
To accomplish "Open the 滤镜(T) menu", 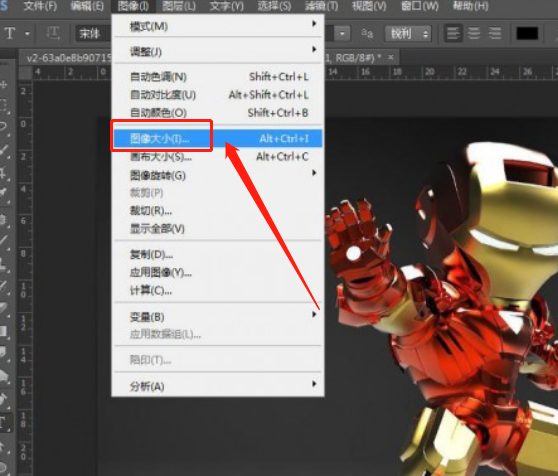I will [322, 6].
